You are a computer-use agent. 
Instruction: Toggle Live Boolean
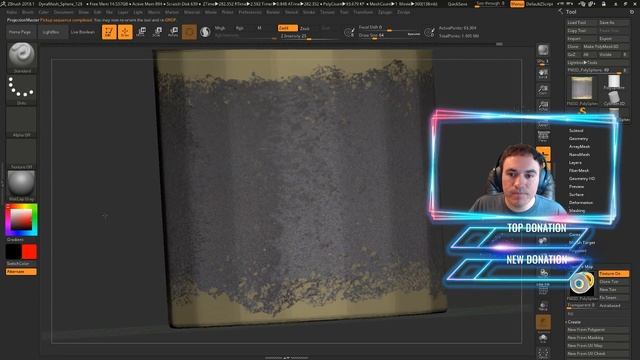point(82,32)
